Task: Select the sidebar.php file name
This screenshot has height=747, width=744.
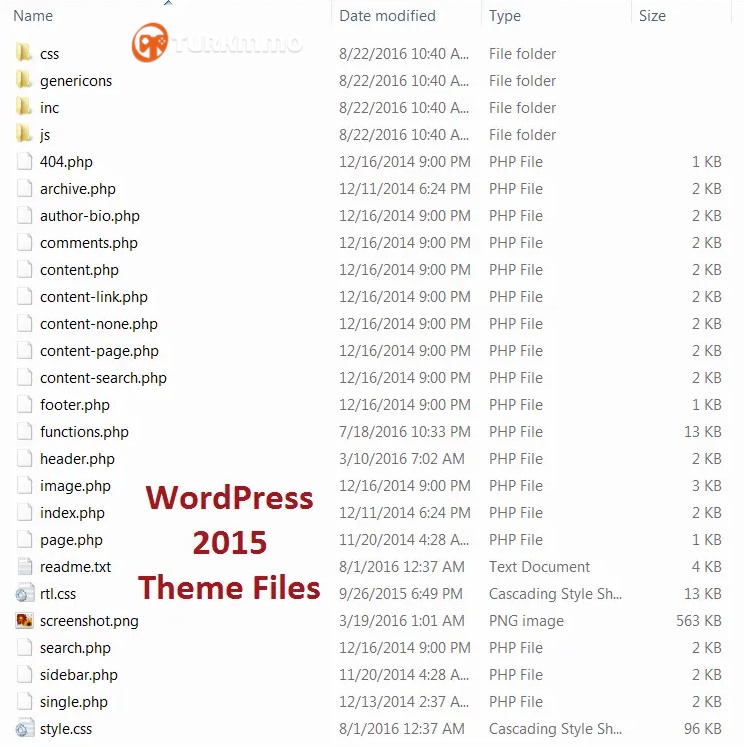Action: point(79,675)
